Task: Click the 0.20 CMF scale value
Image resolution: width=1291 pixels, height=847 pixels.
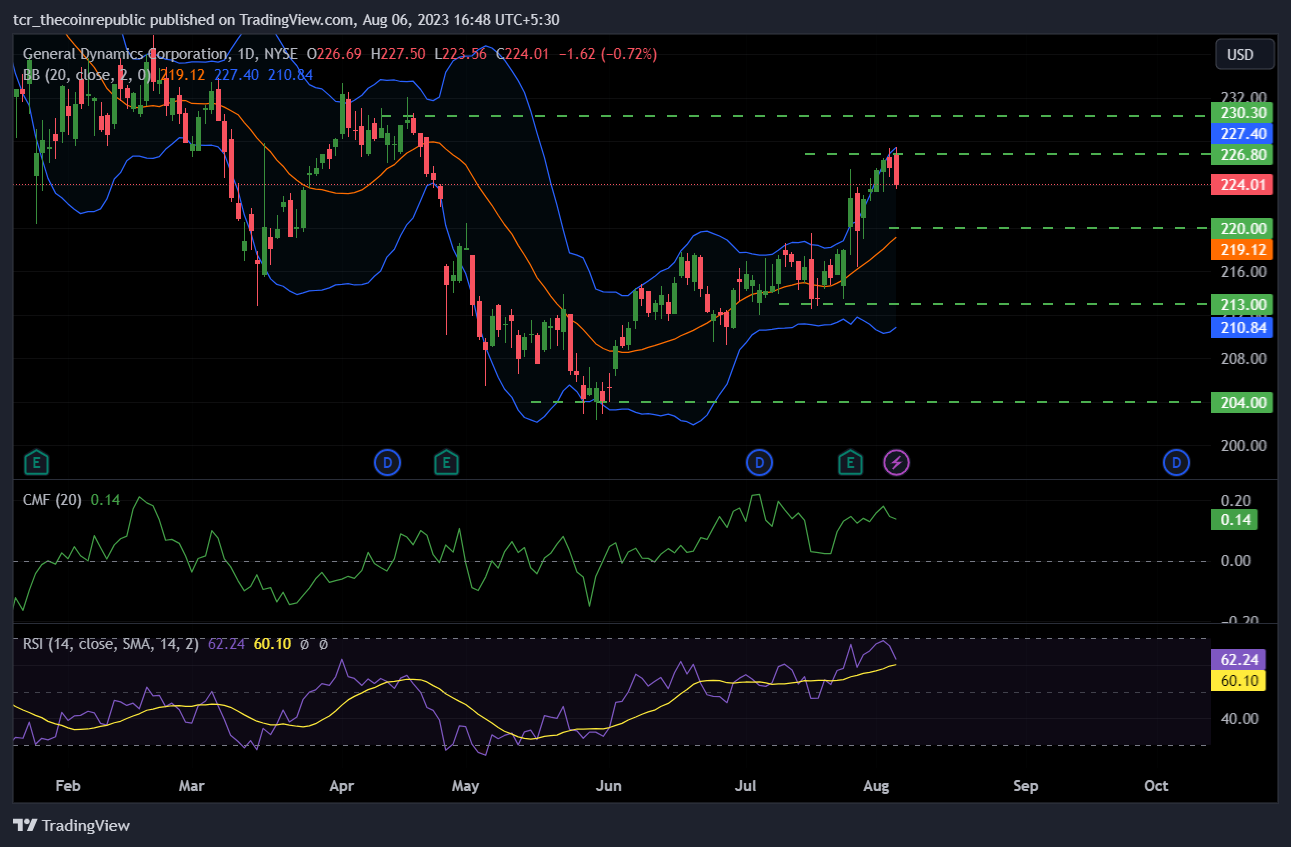Action: 1236,500
